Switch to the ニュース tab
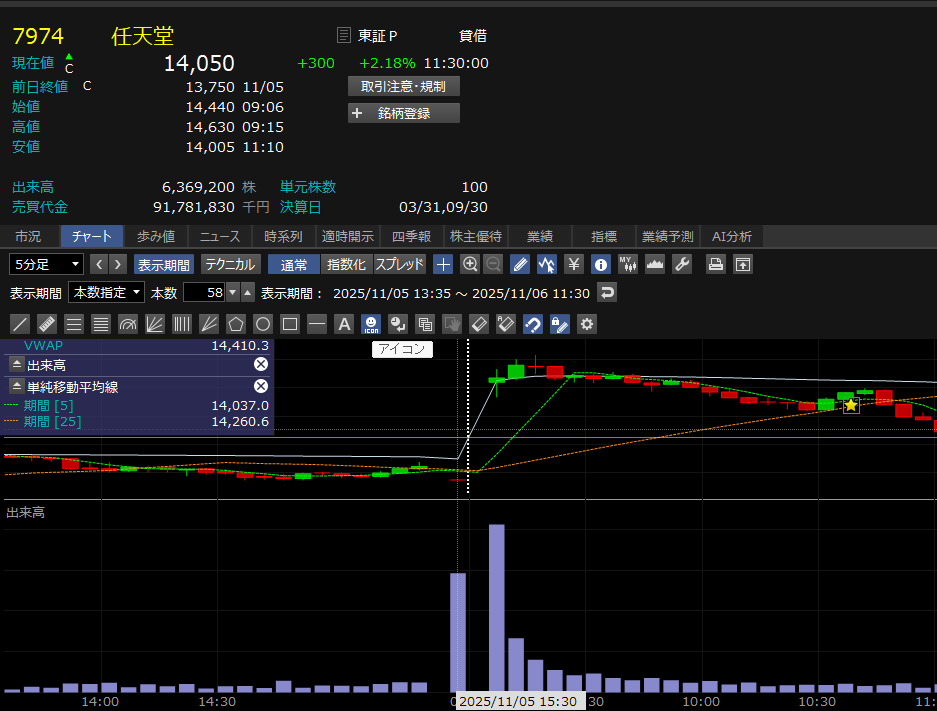937x711 pixels. coord(220,236)
